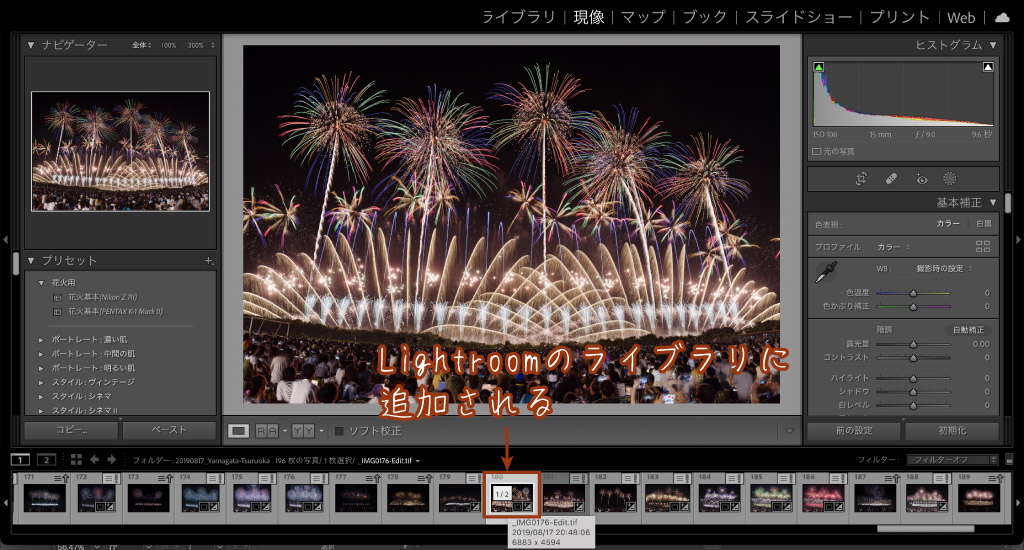Toggle the filmstrip filter switch
Image resolution: width=1024 pixels, height=550 pixels.
point(1009,460)
